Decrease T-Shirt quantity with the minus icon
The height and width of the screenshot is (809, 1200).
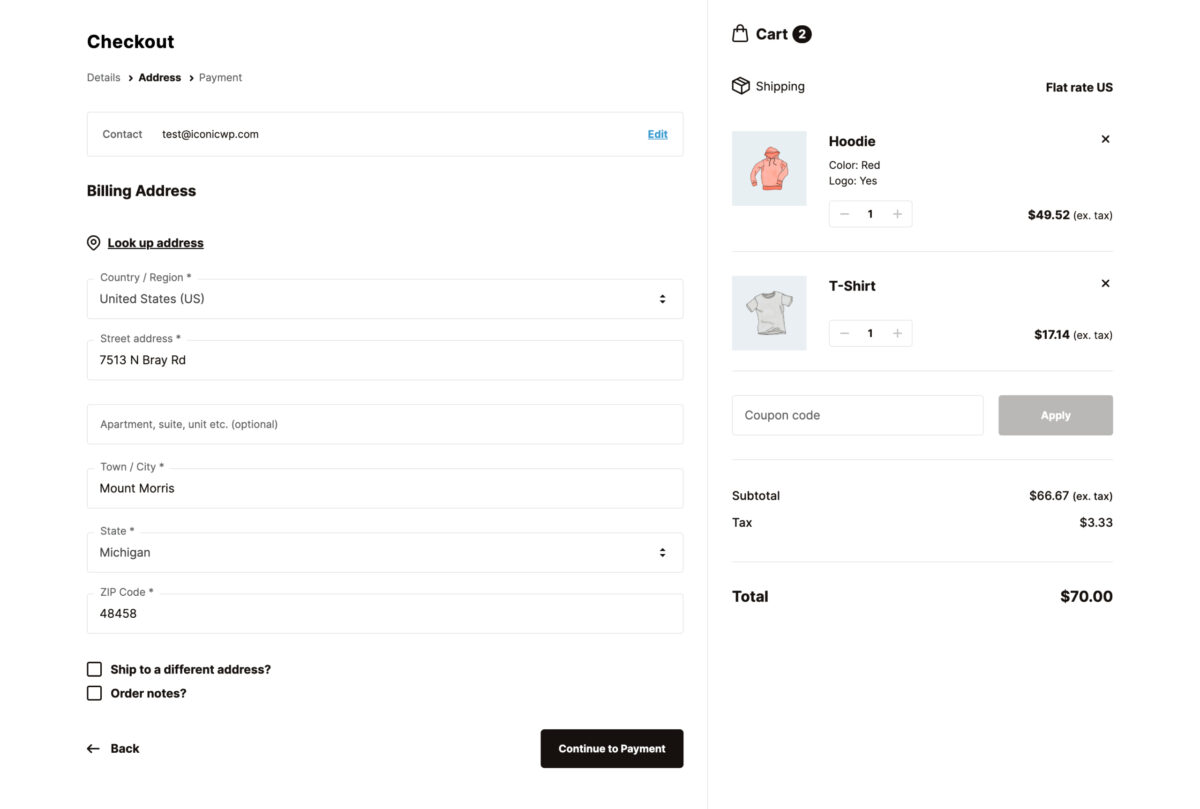(x=844, y=333)
